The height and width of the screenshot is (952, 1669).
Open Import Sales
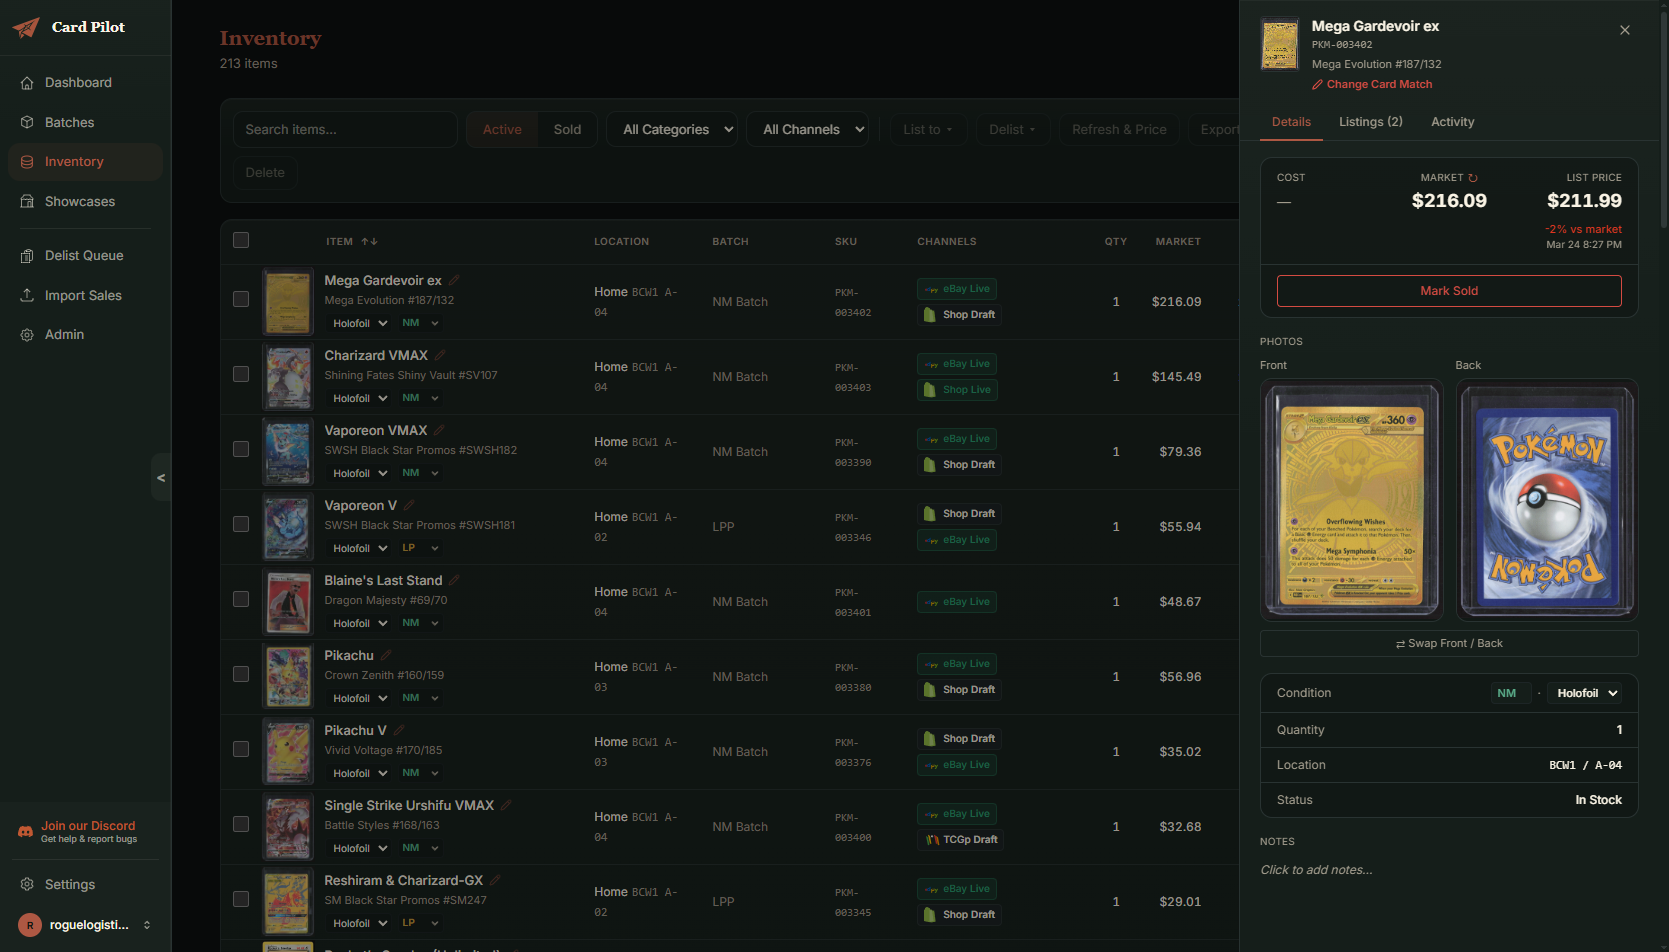(82, 295)
